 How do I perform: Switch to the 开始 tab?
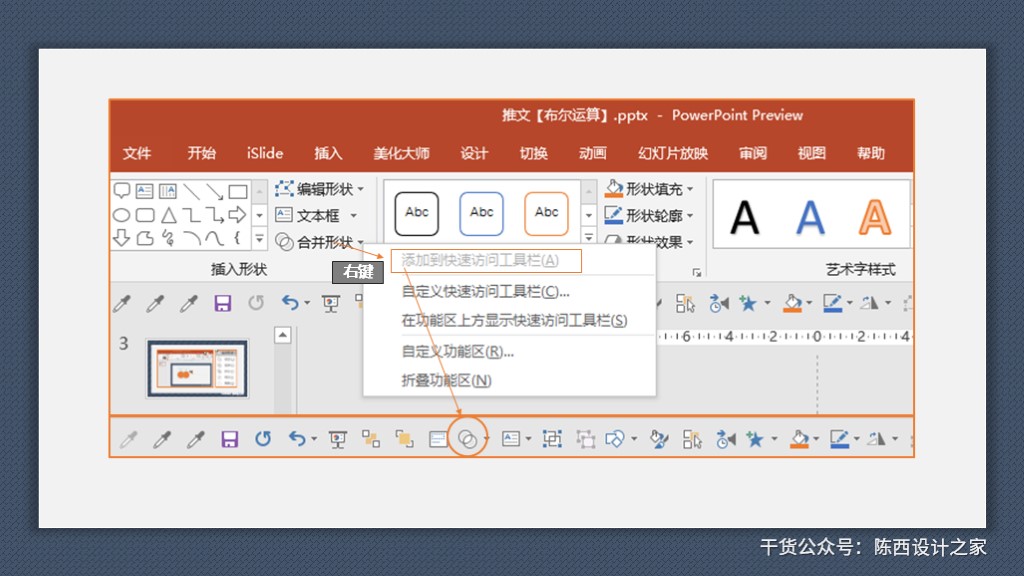click(x=201, y=153)
